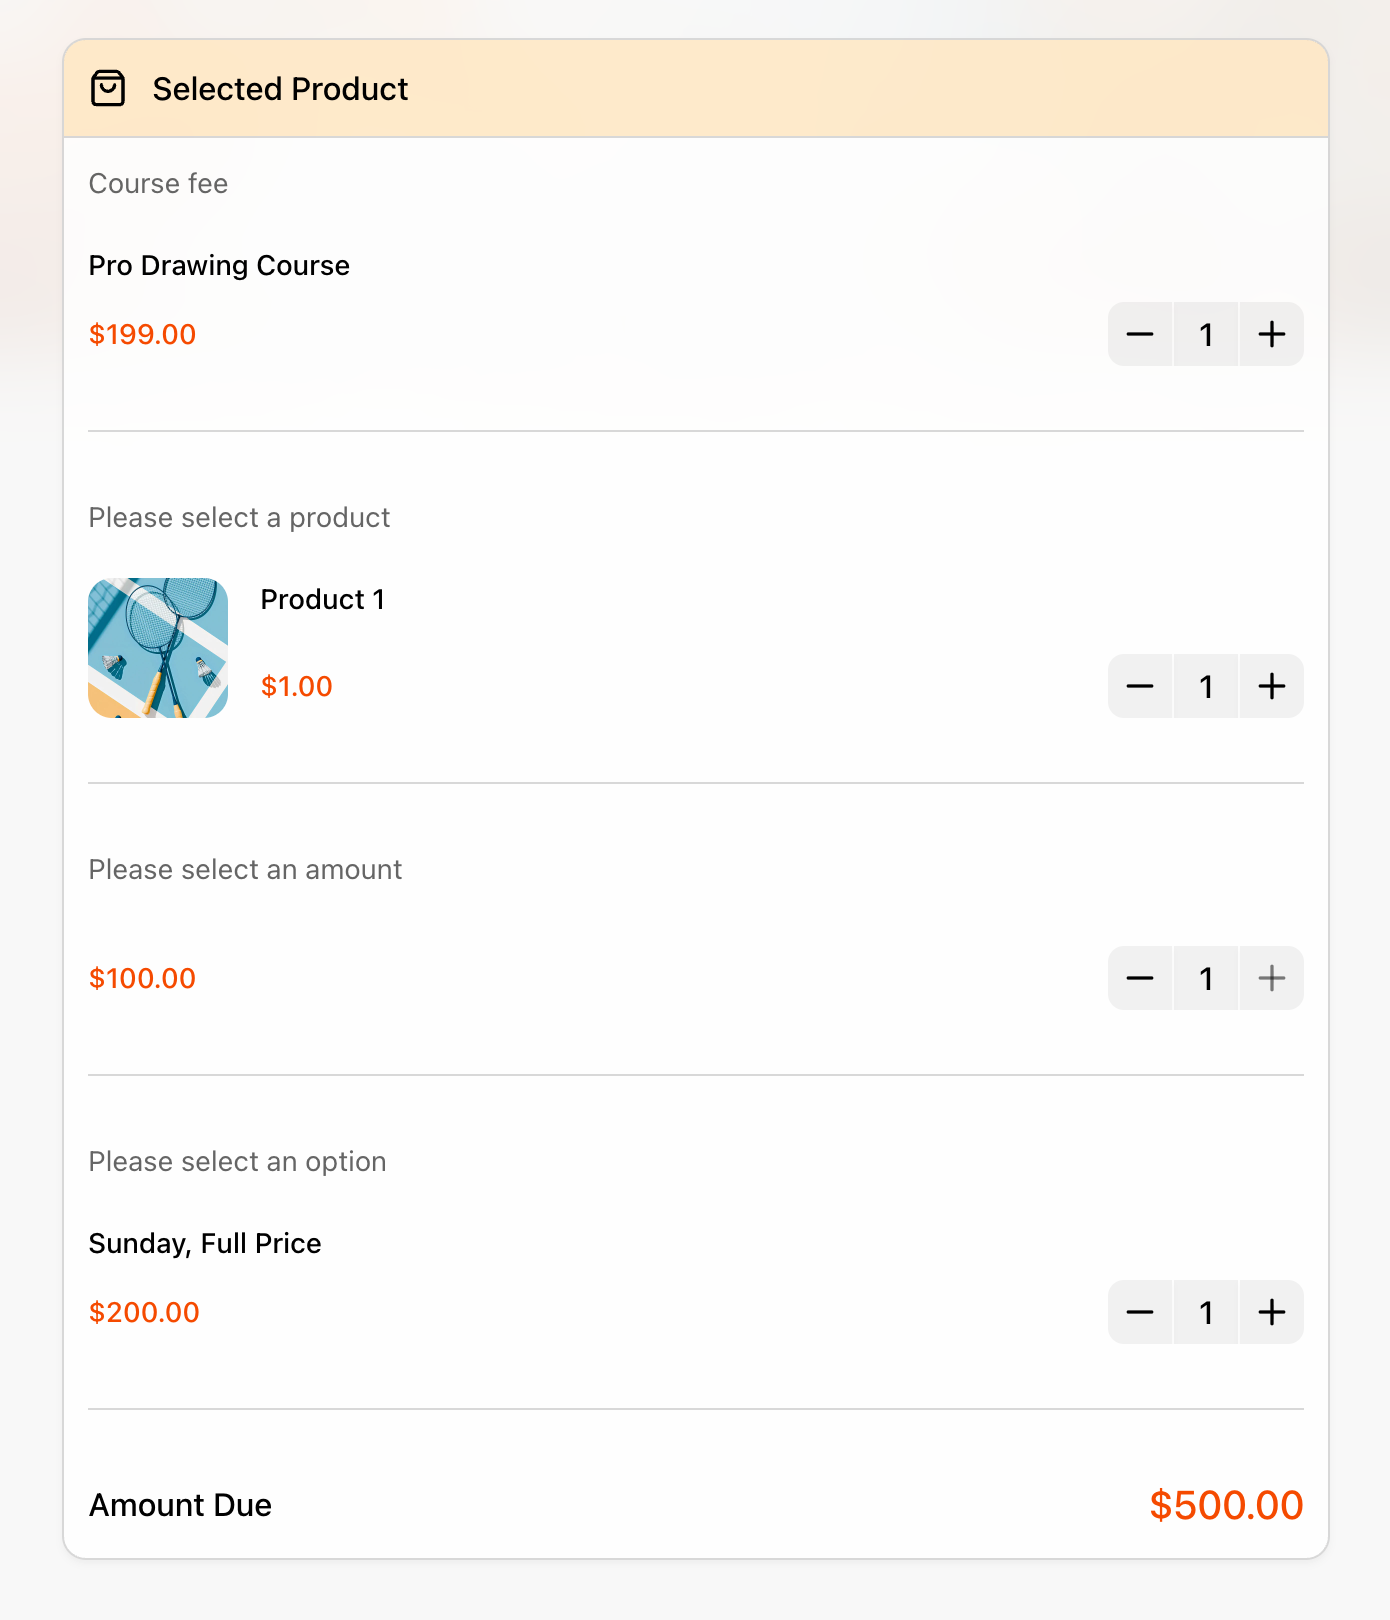Viewport: 1390px width, 1620px height.
Task: Select the quantity field for Pro Drawing Course
Action: click(1205, 334)
